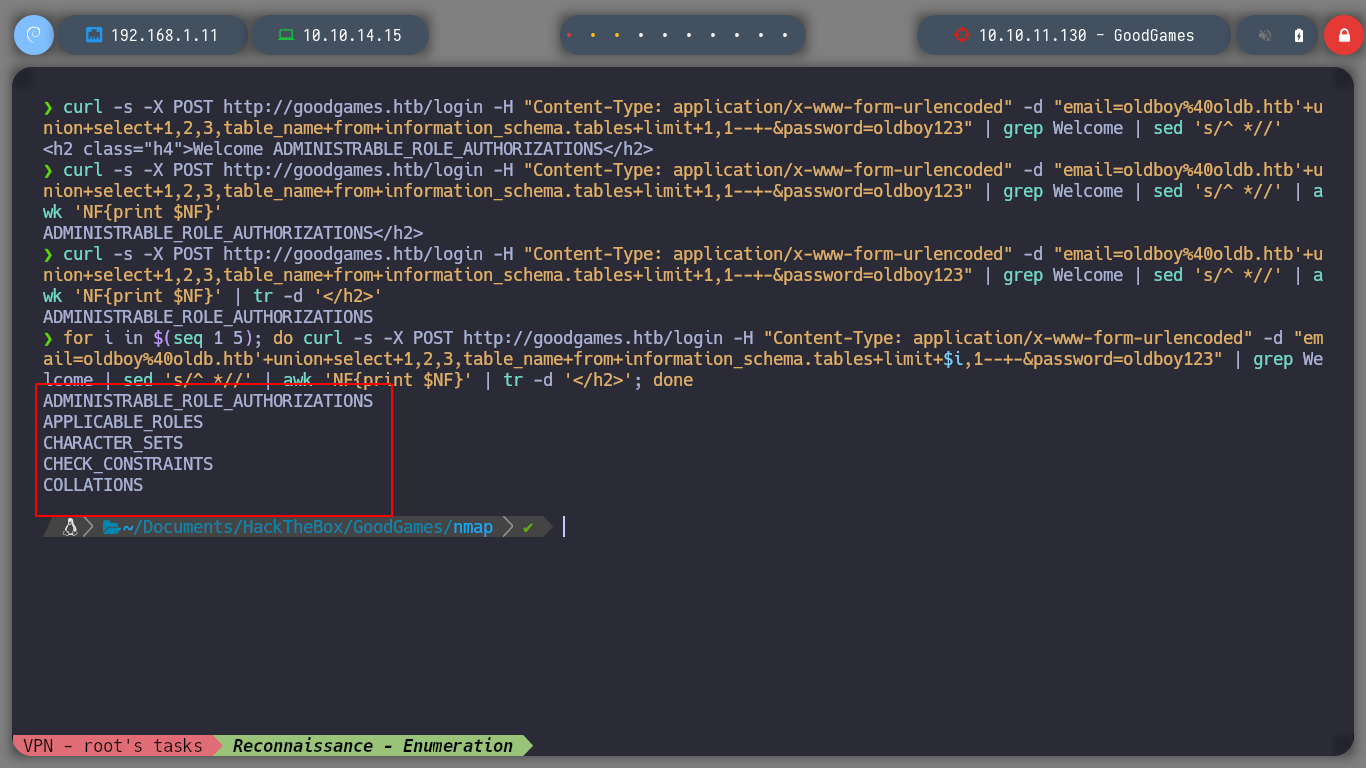Open the red lock power button

pos(1344,35)
